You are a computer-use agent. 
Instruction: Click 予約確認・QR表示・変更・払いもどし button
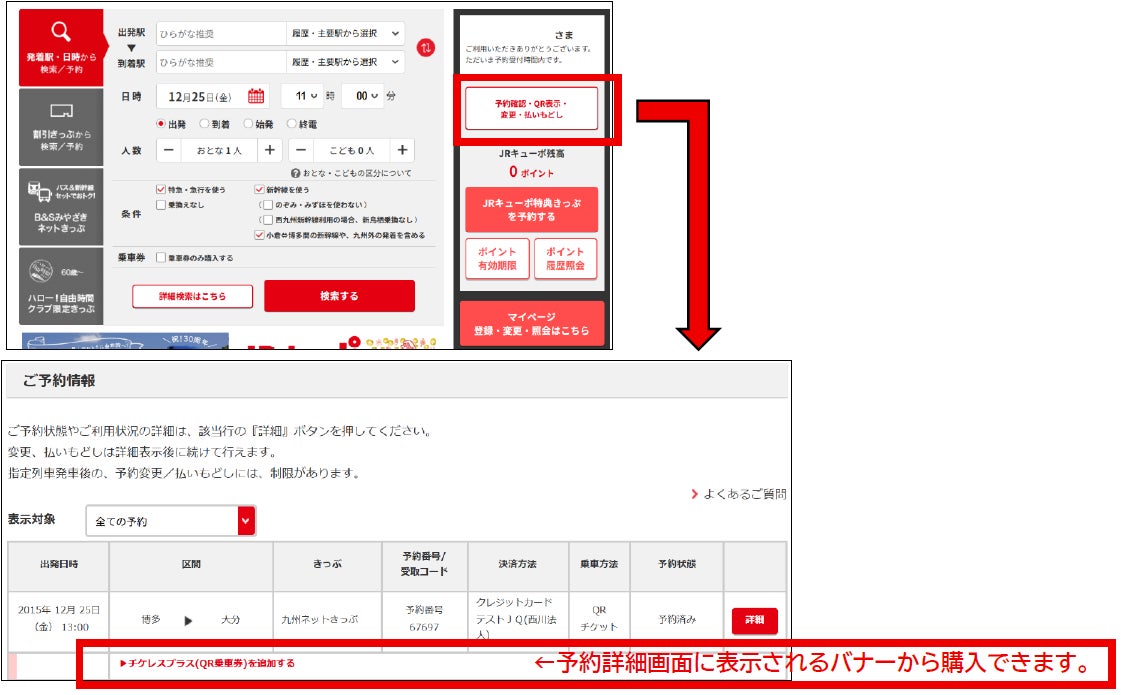coord(531,109)
